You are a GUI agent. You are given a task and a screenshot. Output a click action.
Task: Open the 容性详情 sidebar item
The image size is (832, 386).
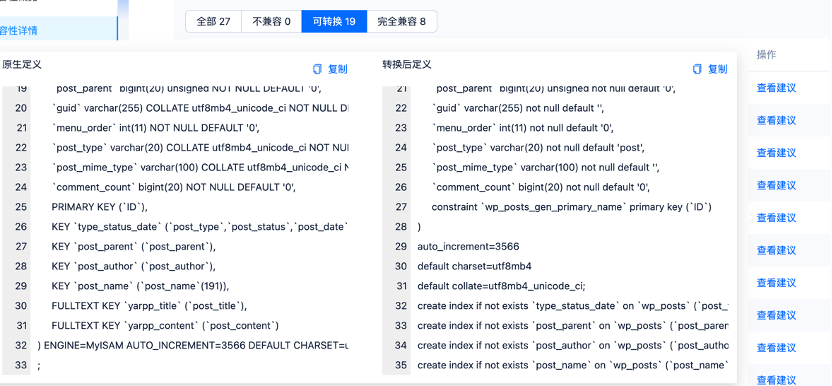tap(58, 30)
